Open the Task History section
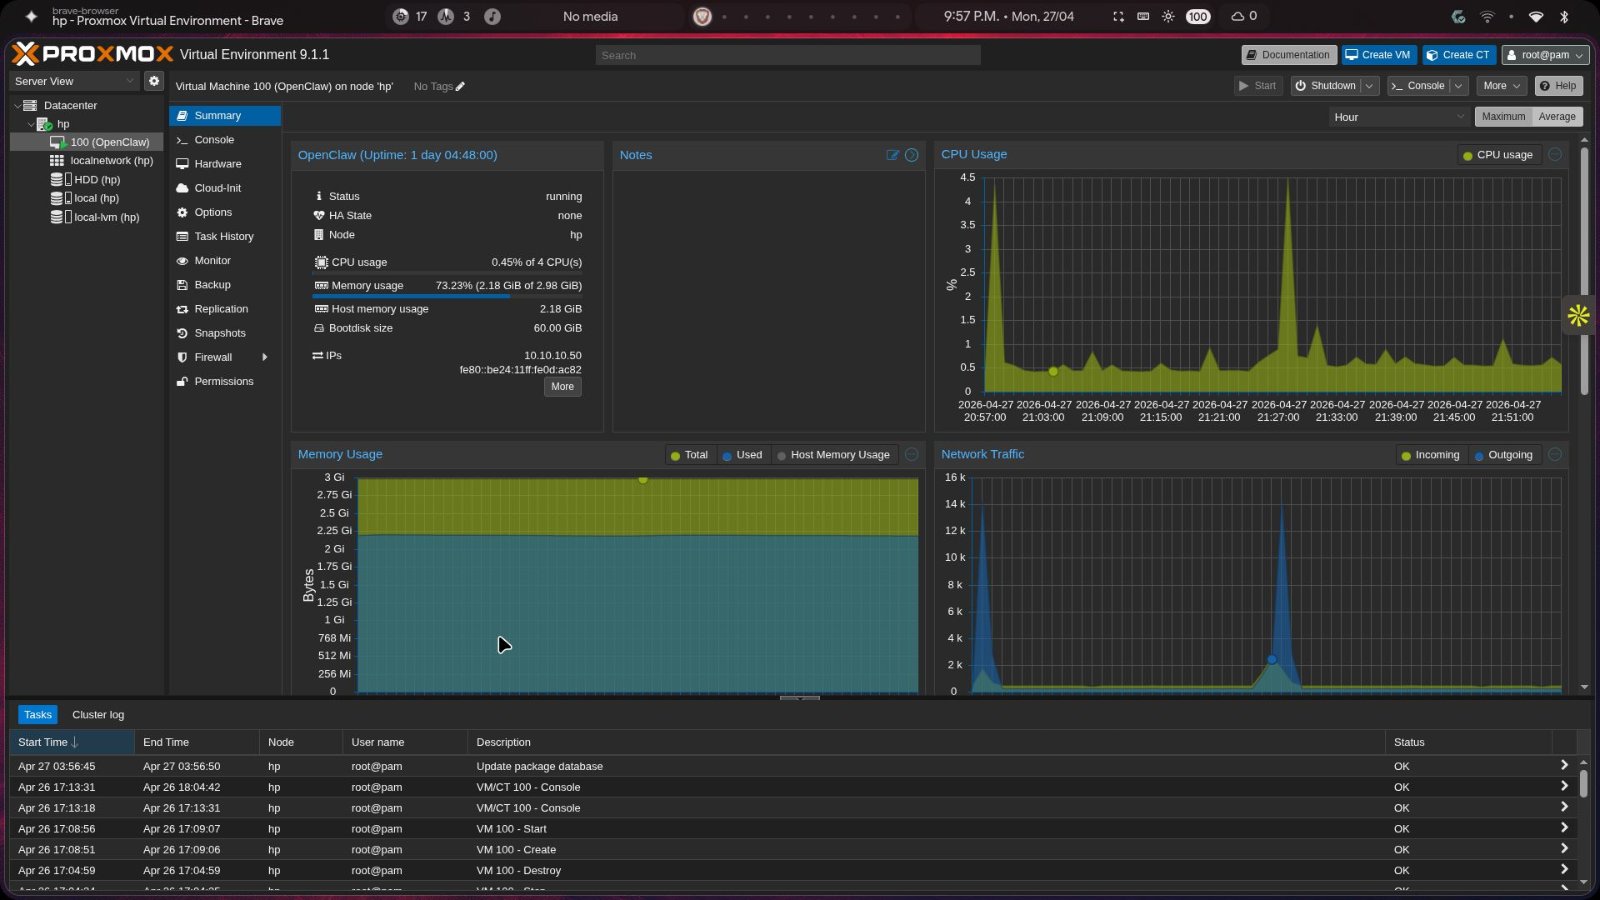The width and height of the screenshot is (1600, 900). pyautogui.click(x=225, y=237)
